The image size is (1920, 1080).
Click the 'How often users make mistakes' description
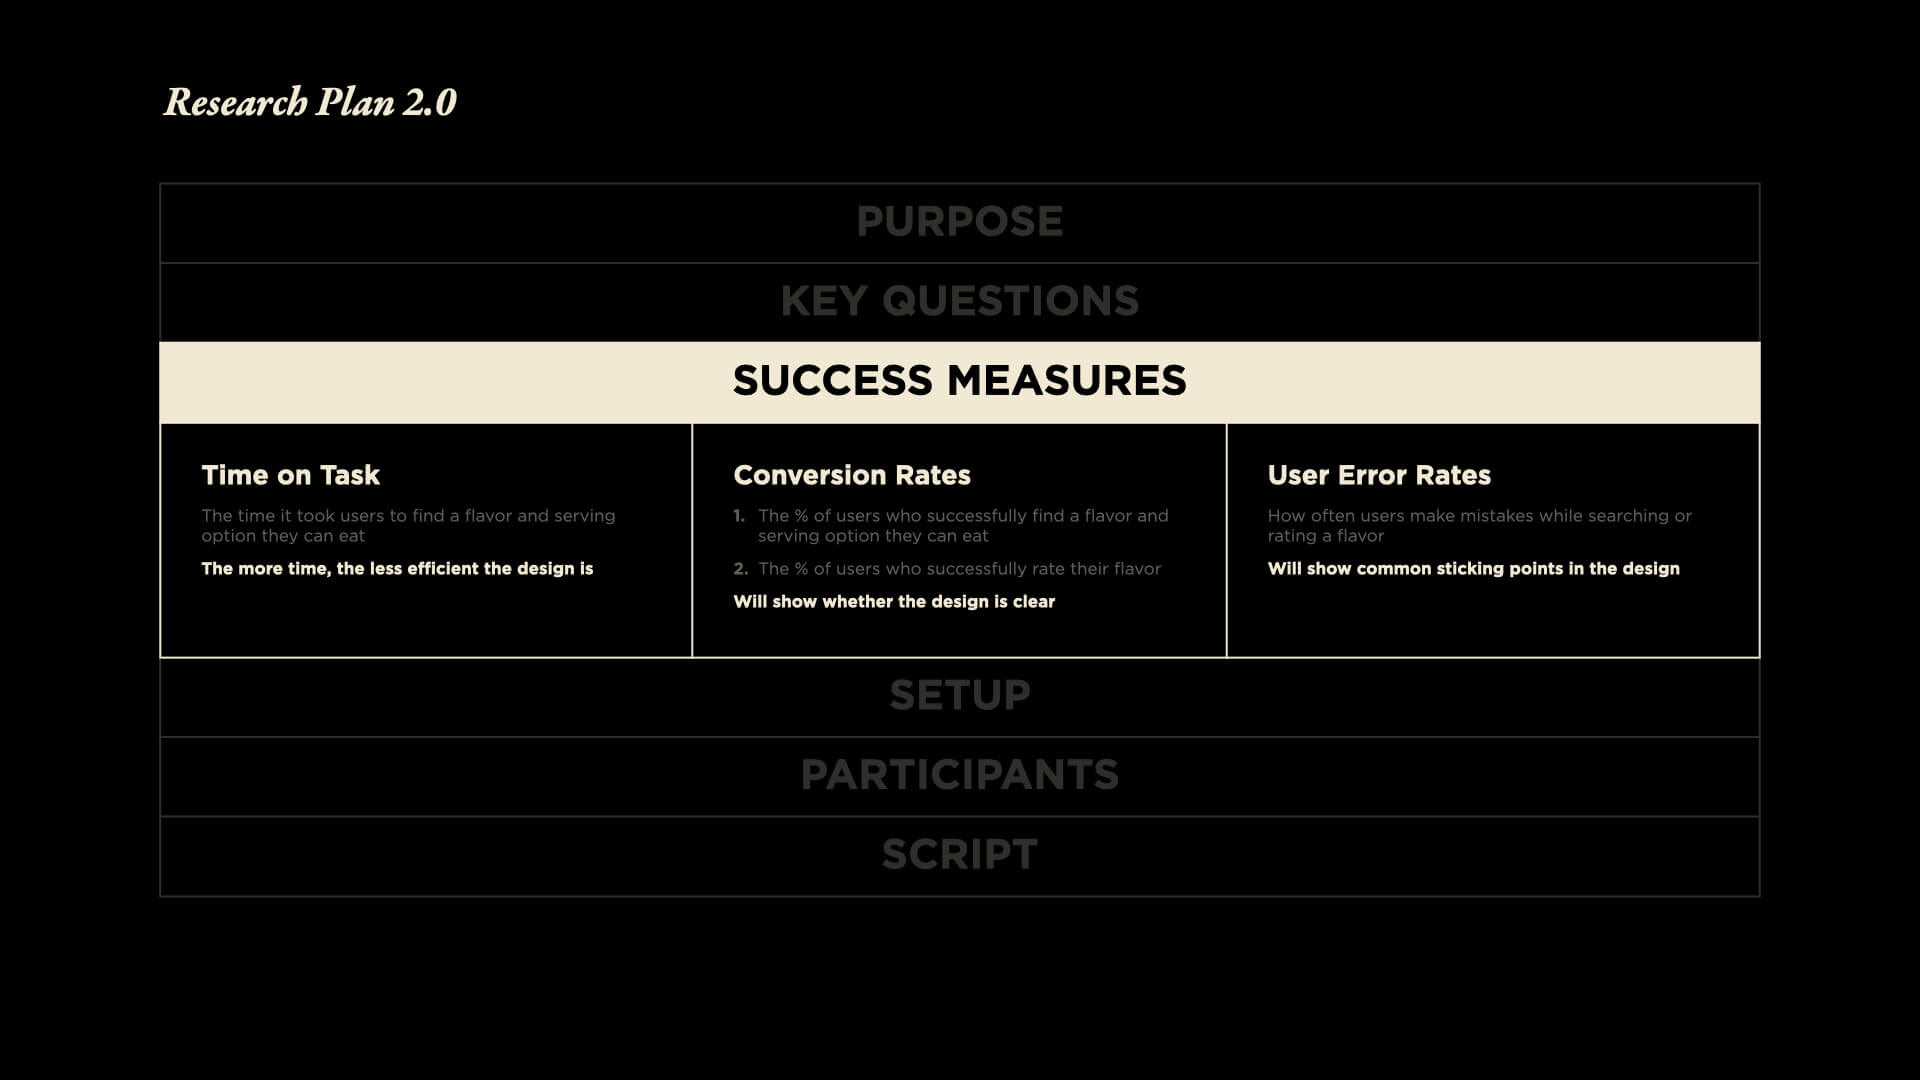(1479, 526)
